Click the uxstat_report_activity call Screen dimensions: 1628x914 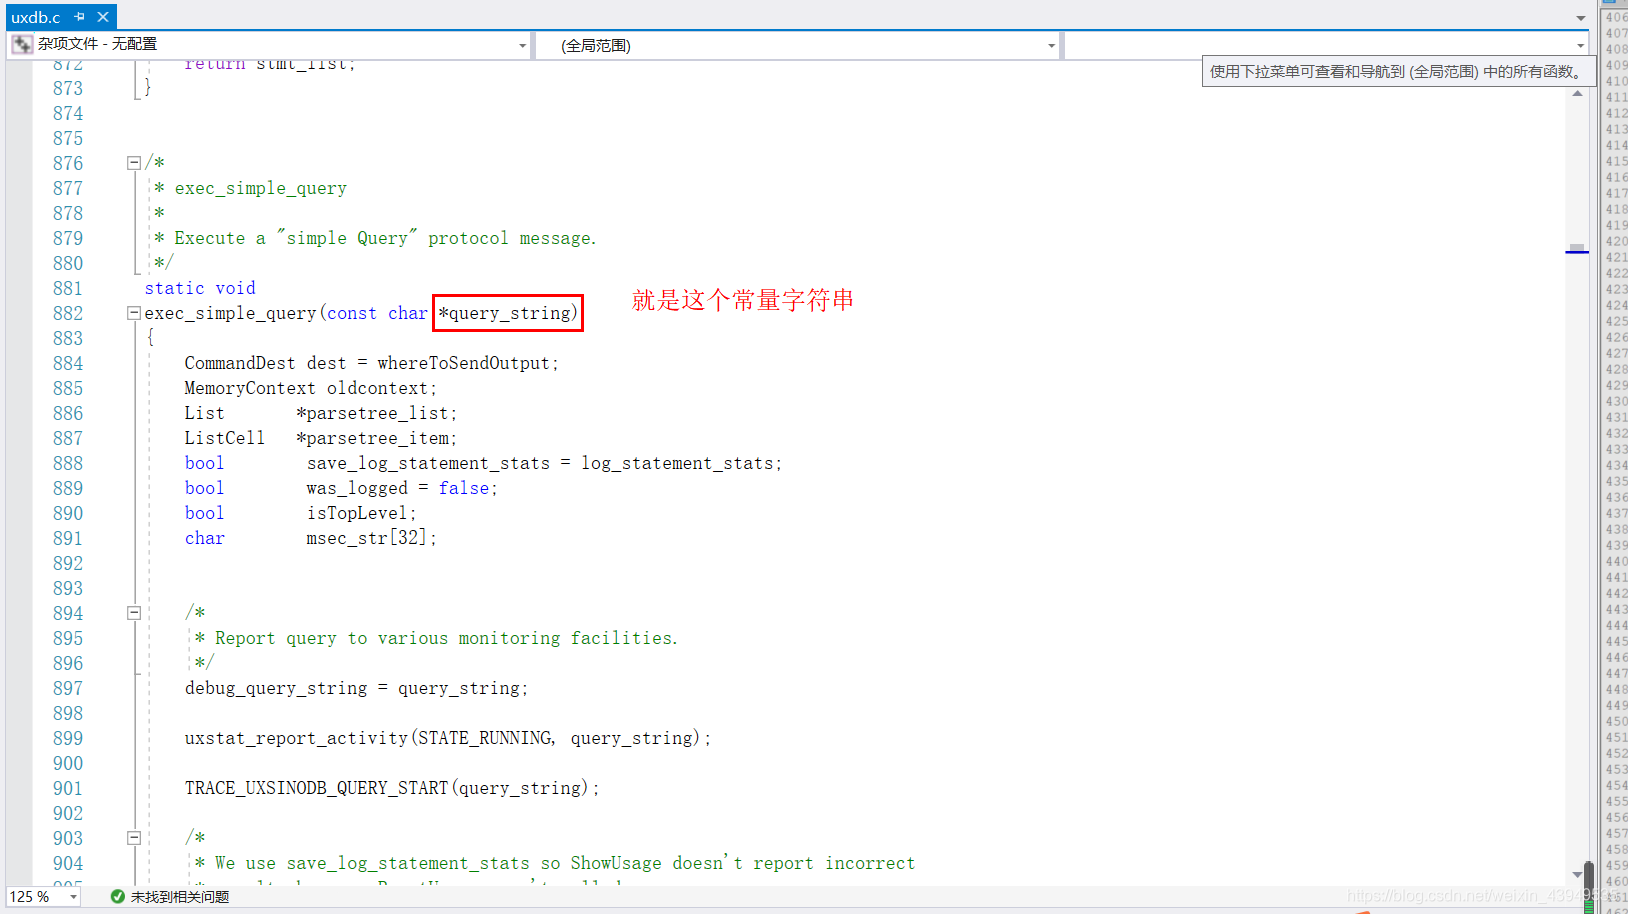pyautogui.click(x=448, y=738)
